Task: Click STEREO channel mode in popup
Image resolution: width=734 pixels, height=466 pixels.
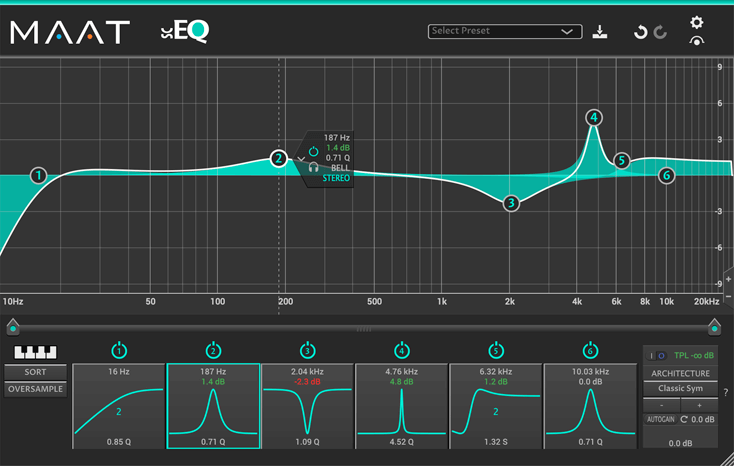Action: tap(336, 178)
